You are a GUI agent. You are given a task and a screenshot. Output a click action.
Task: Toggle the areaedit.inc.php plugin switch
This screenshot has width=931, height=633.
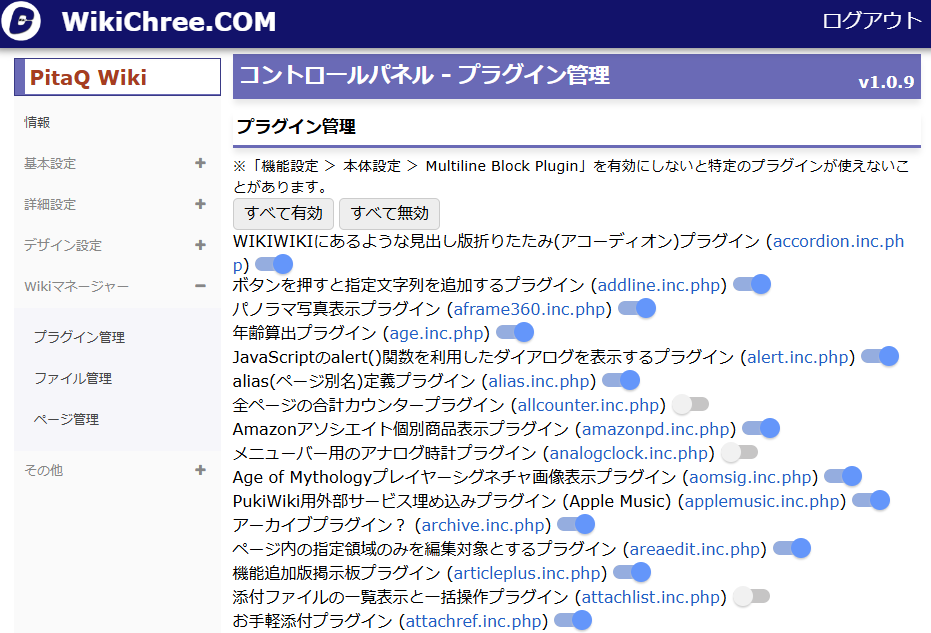(x=792, y=548)
